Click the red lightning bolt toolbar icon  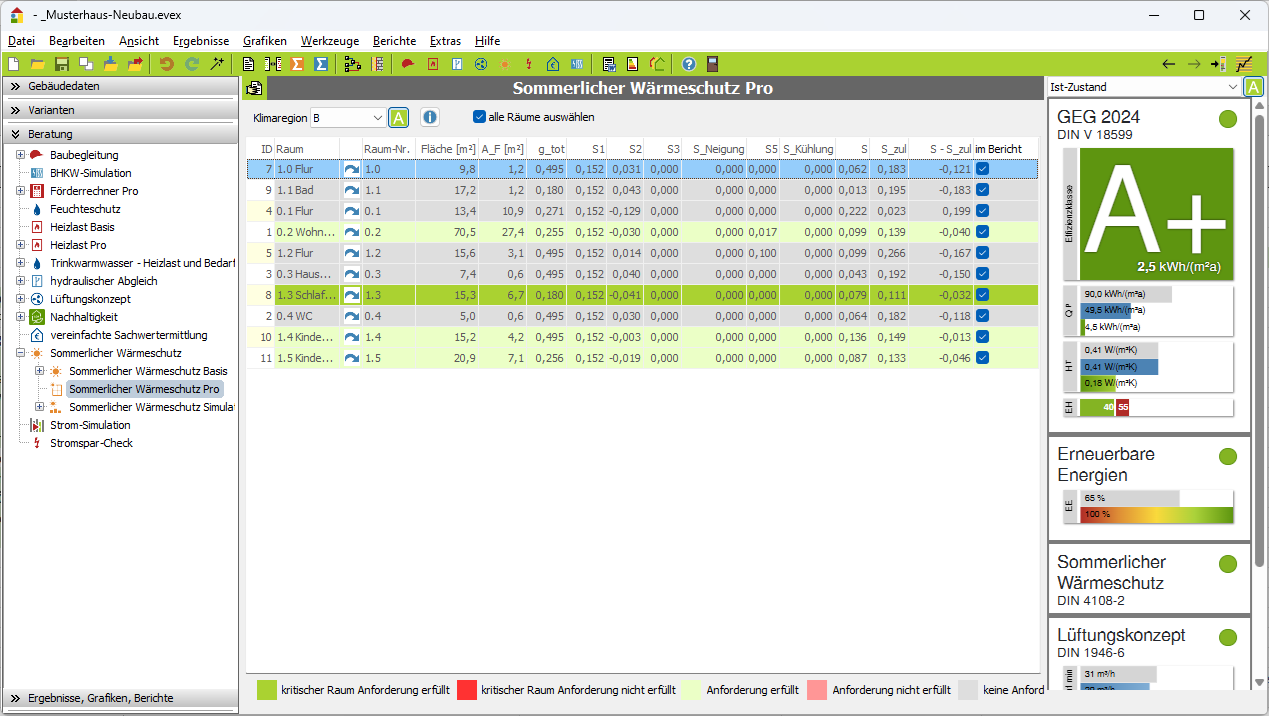coord(529,64)
